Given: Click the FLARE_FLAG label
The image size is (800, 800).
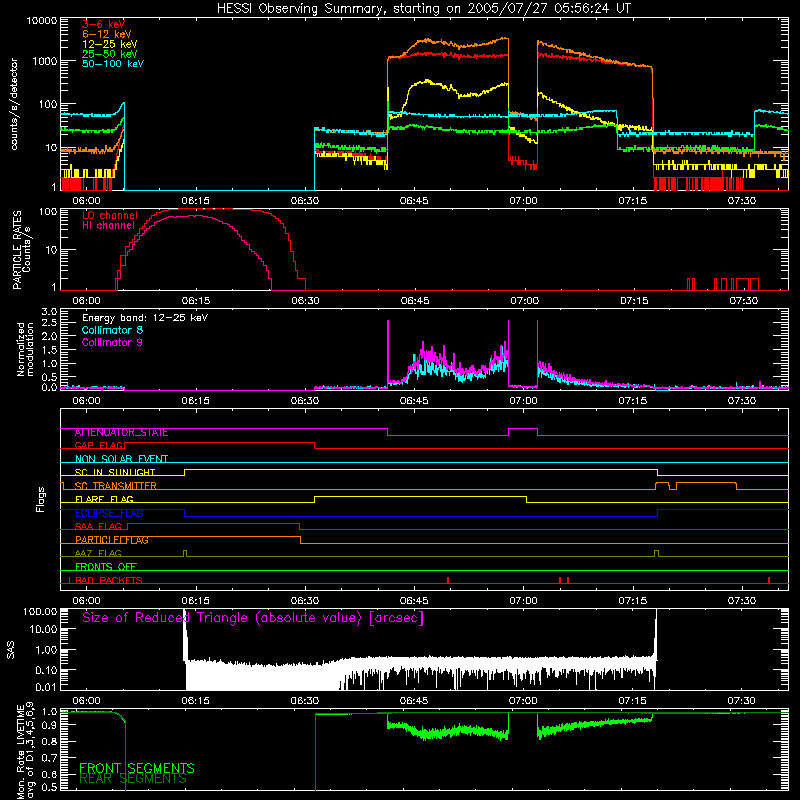Looking at the screenshot, I should coord(104,499).
